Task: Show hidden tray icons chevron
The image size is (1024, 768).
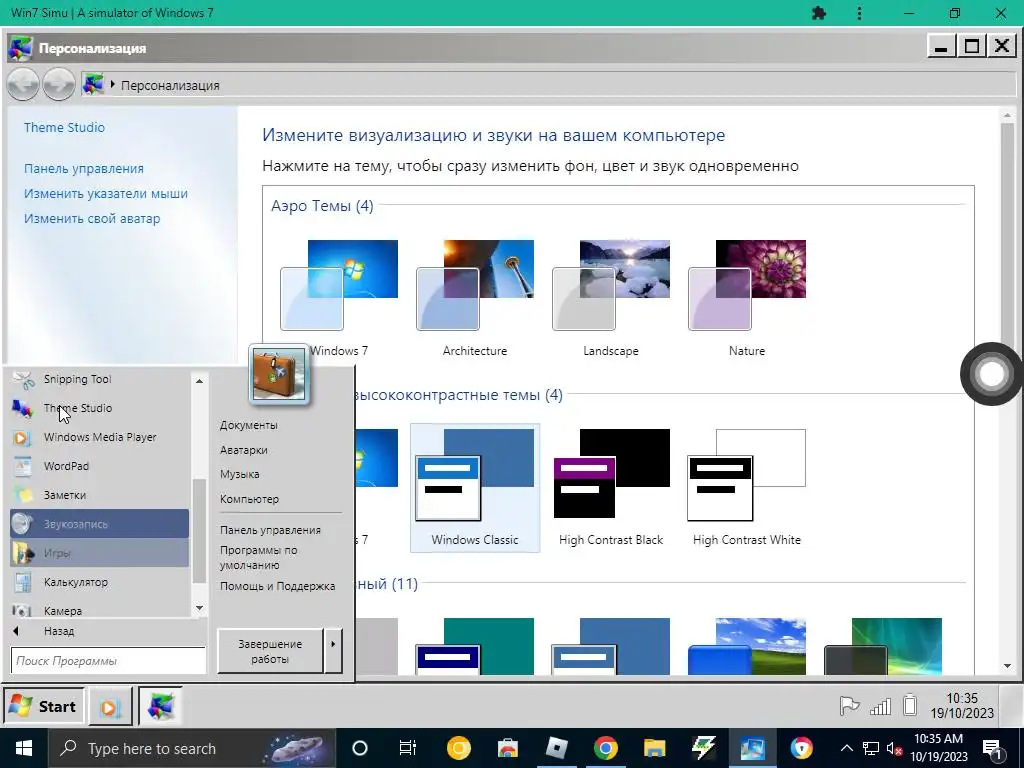Action: coord(846,748)
